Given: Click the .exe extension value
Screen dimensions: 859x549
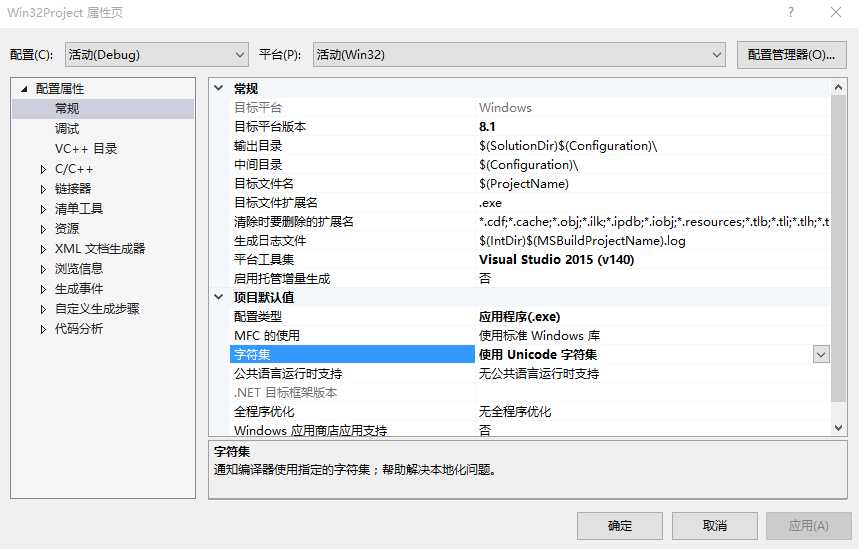Looking at the screenshot, I should (490, 203).
